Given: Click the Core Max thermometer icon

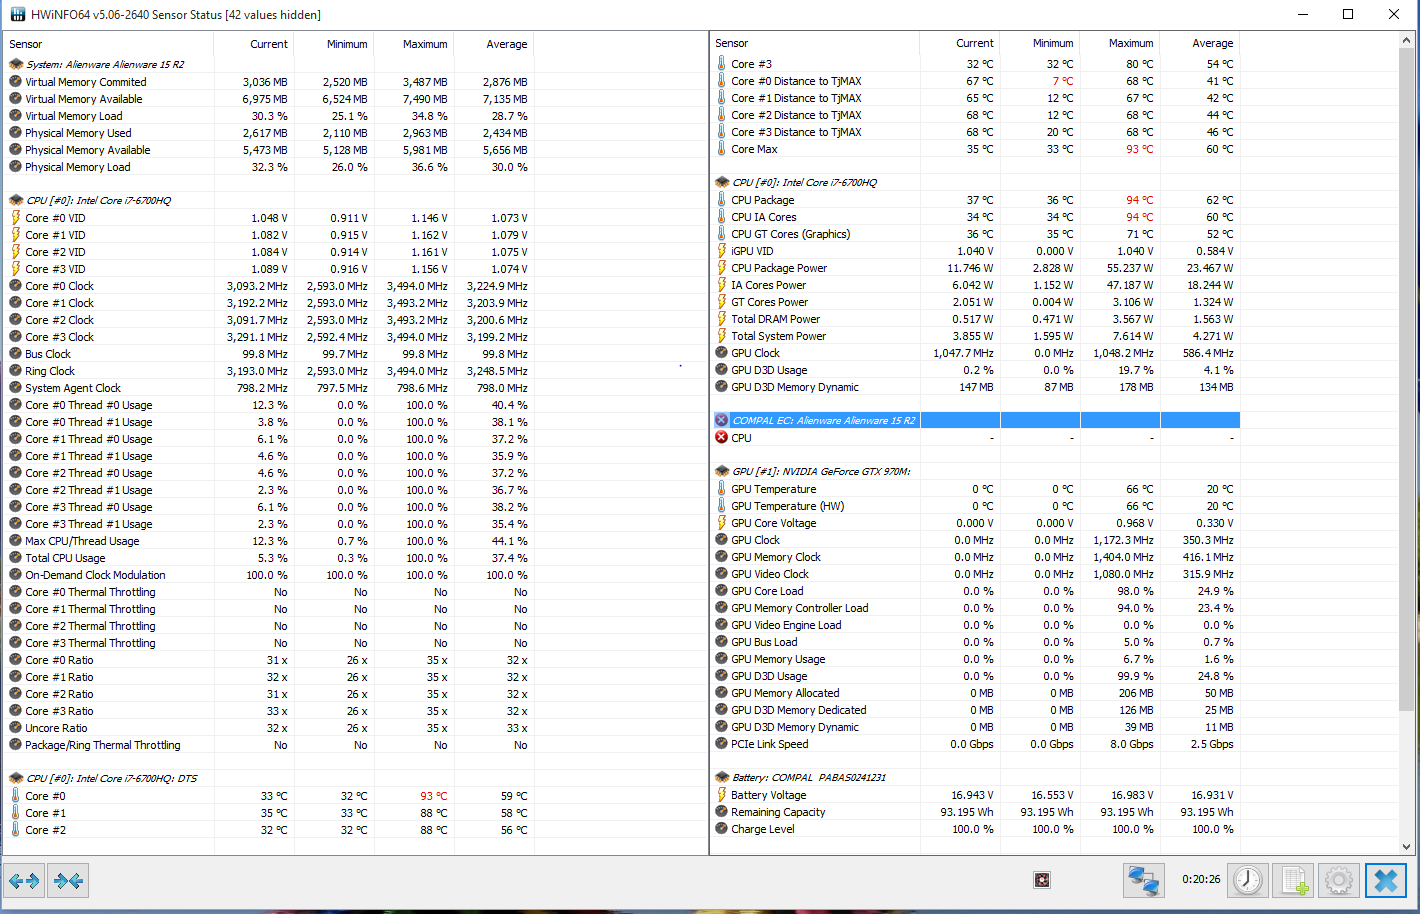Looking at the screenshot, I should tap(722, 149).
